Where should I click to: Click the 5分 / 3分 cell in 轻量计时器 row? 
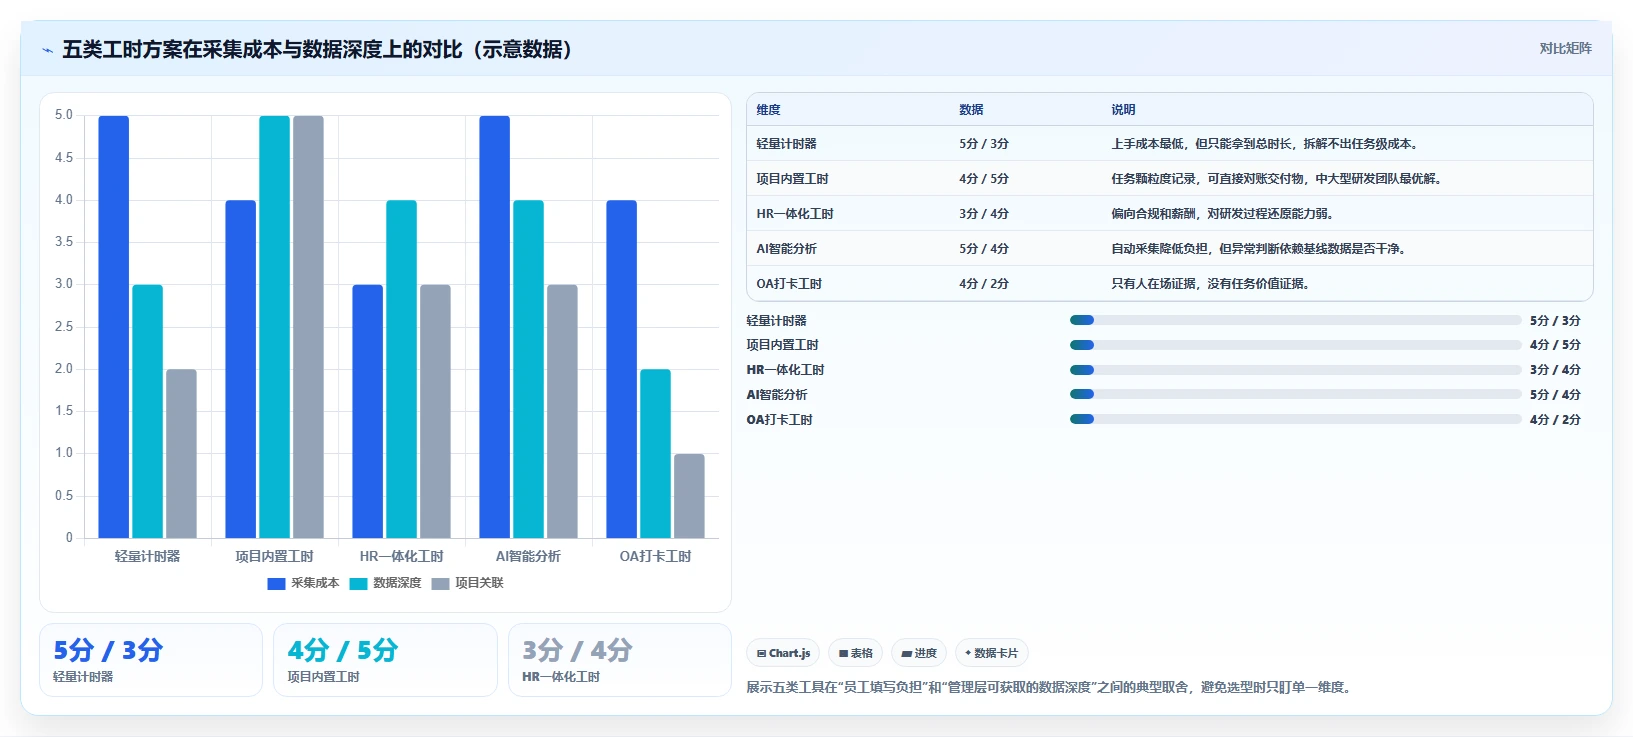(x=984, y=144)
